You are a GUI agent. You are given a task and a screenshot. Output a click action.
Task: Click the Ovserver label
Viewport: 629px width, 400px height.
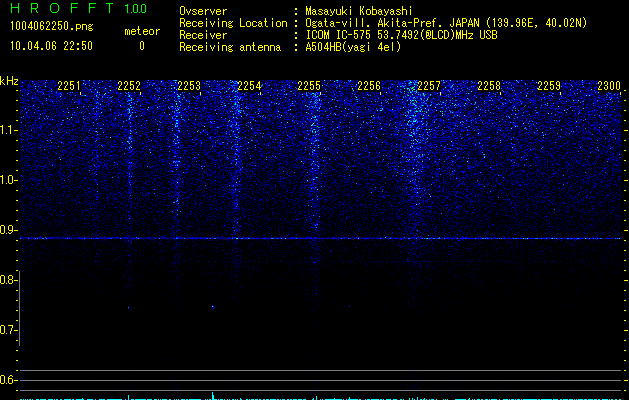203,11
